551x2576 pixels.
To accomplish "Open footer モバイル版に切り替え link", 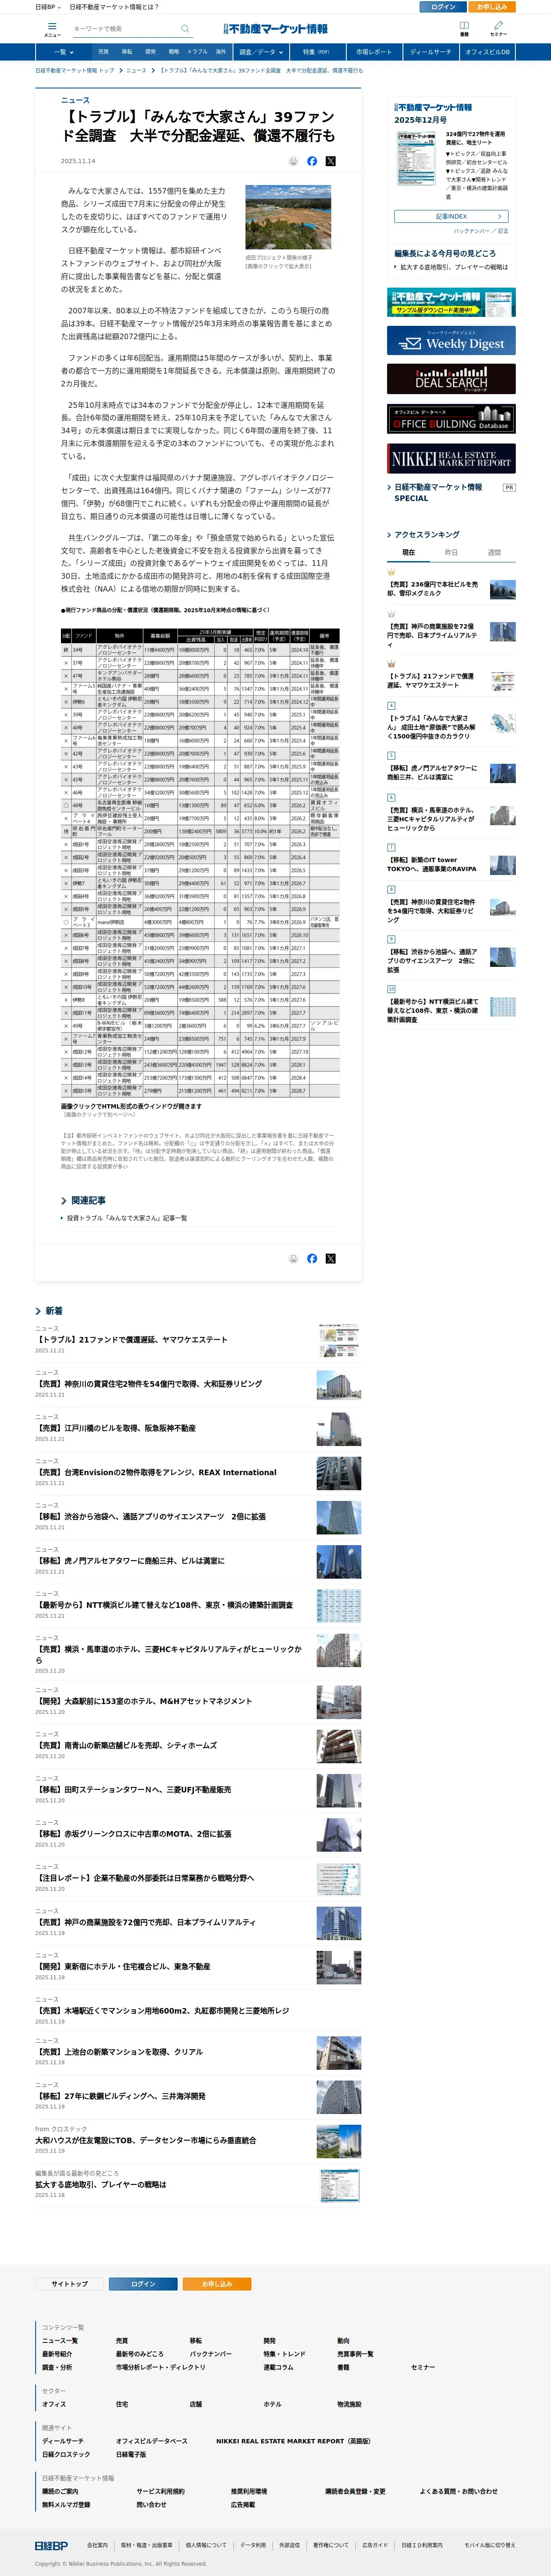I will [490, 2545].
